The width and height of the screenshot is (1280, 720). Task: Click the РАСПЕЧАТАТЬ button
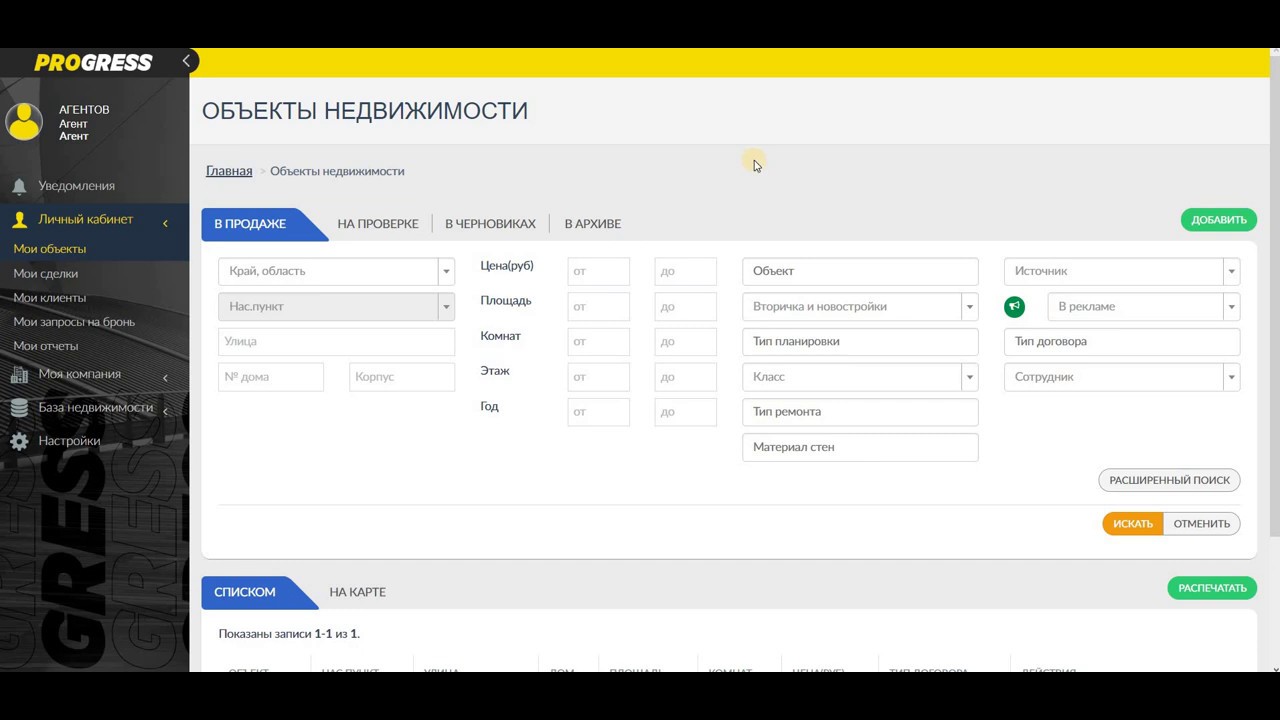[1212, 588]
